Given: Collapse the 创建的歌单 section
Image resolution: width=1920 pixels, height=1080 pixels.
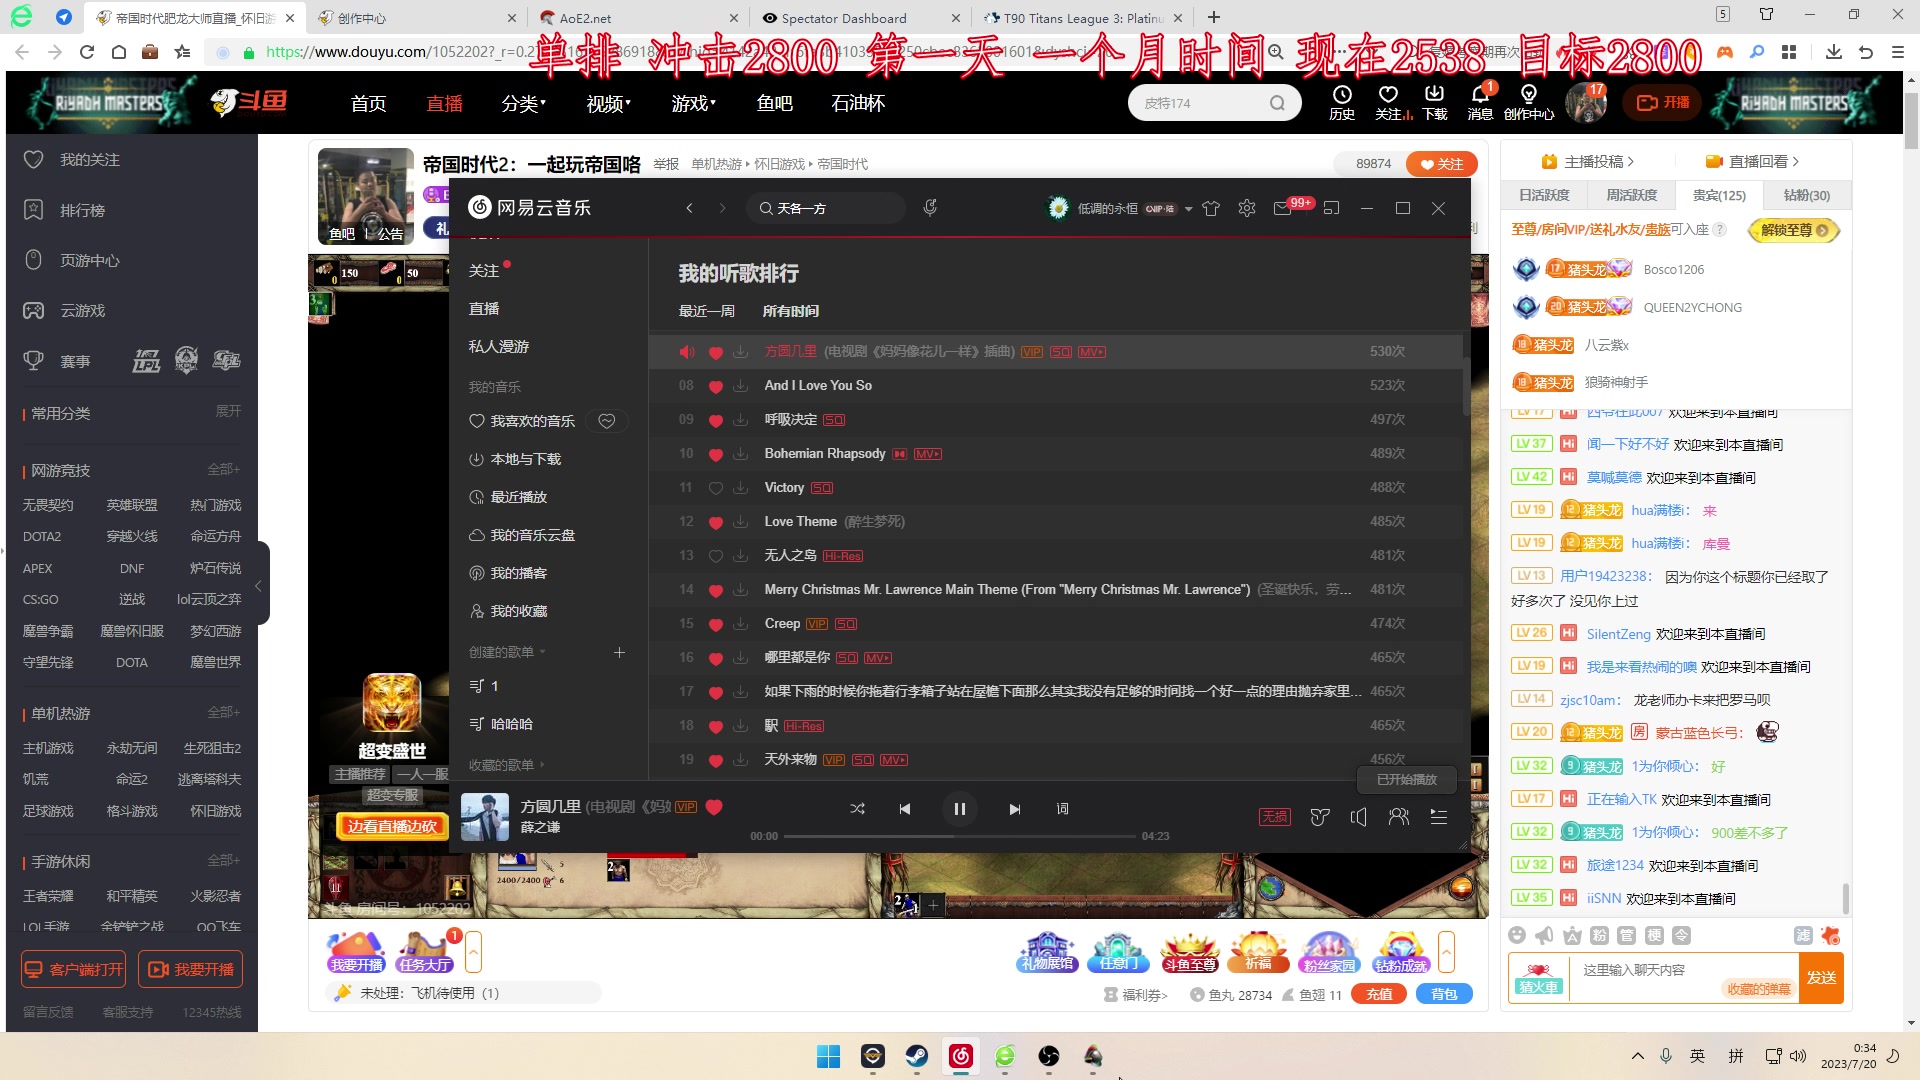Looking at the screenshot, I should (507, 652).
